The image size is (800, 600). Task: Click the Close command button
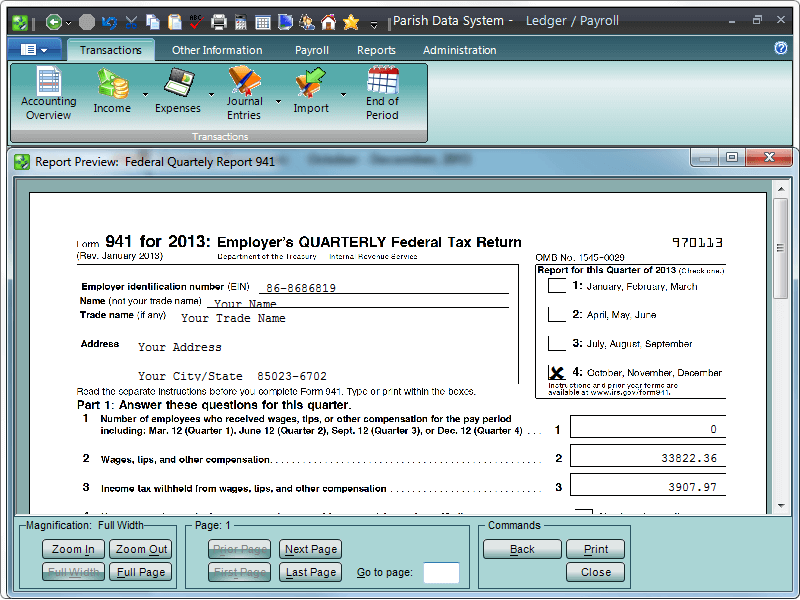[595, 572]
